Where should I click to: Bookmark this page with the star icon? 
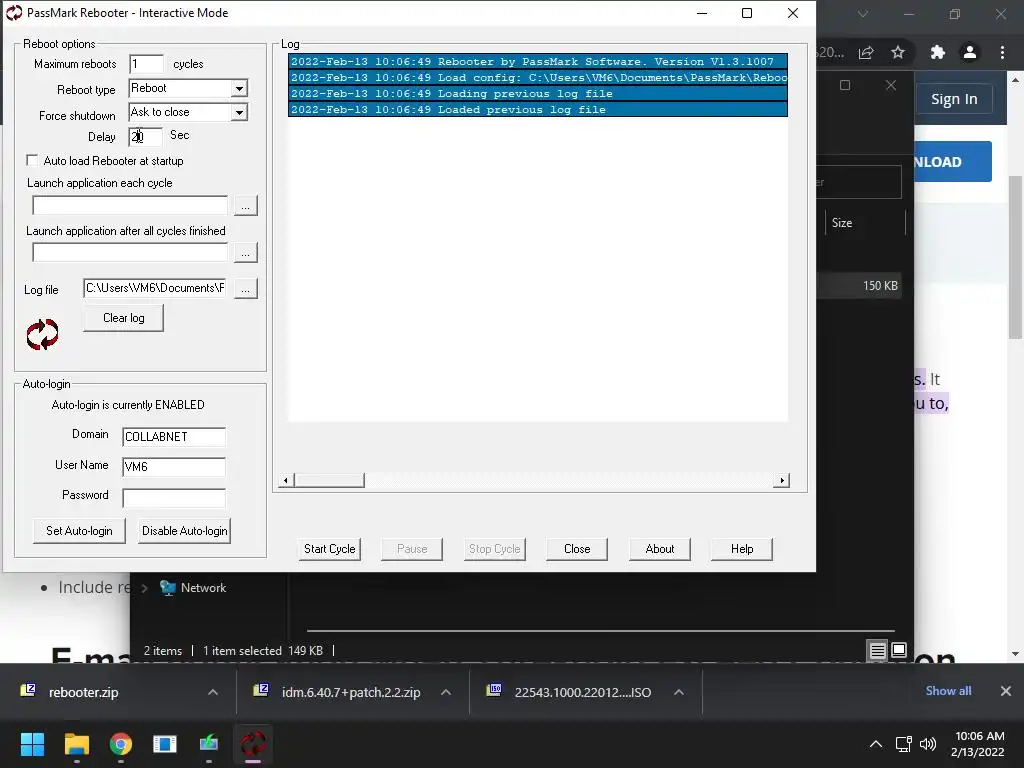pos(898,52)
